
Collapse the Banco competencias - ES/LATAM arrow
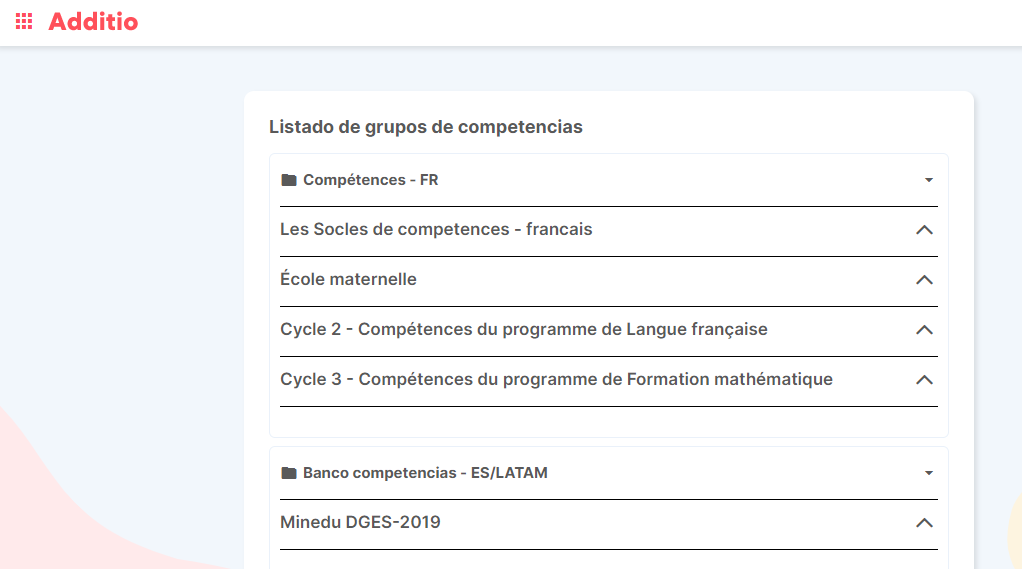click(x=928, y=473)
